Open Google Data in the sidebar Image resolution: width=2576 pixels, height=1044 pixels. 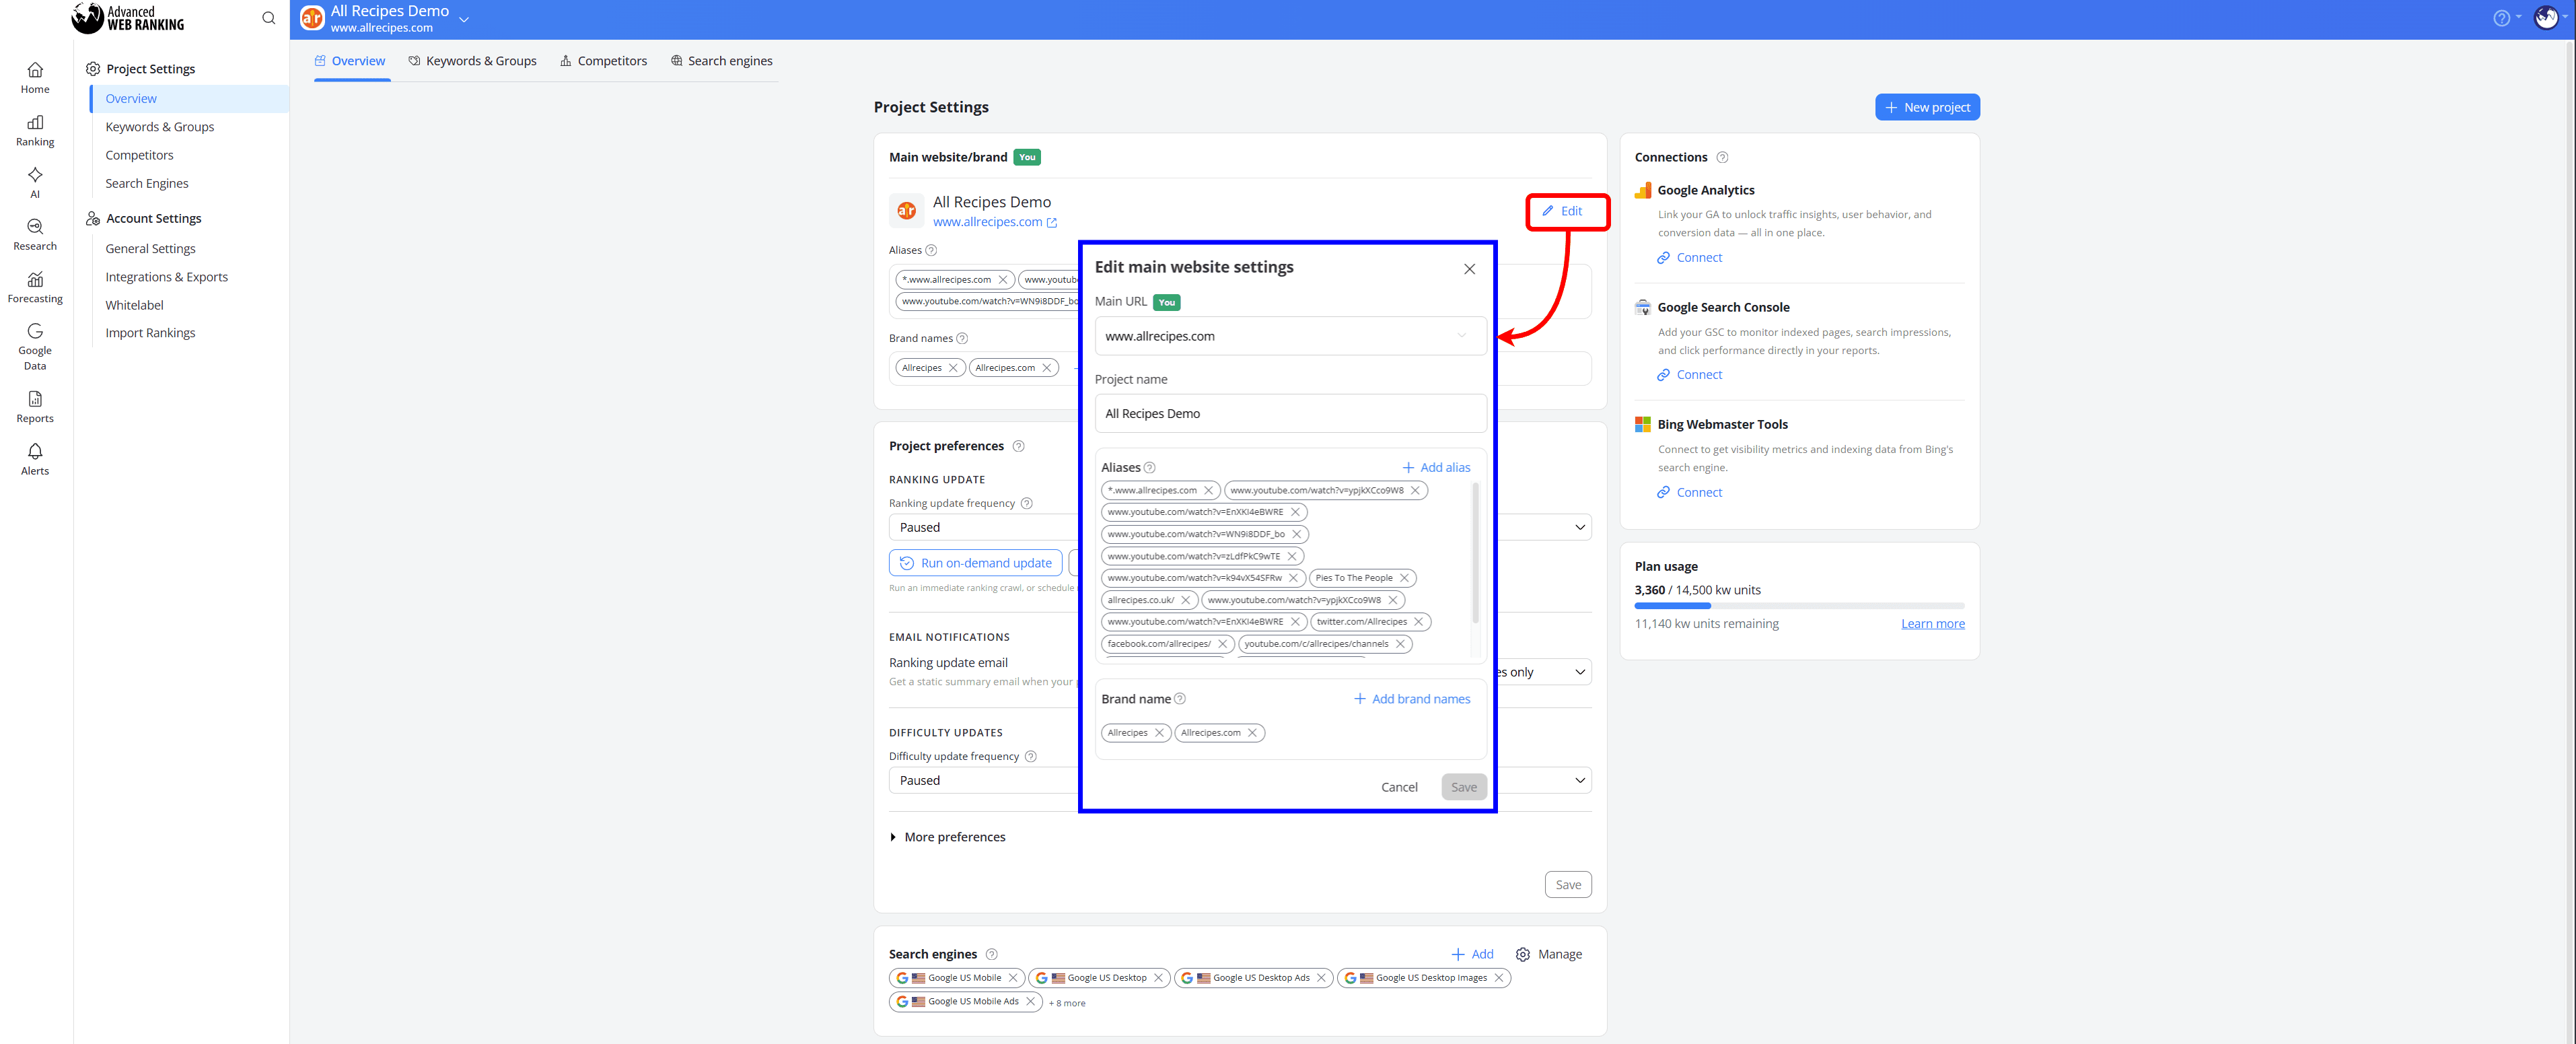tap(35, 347)
